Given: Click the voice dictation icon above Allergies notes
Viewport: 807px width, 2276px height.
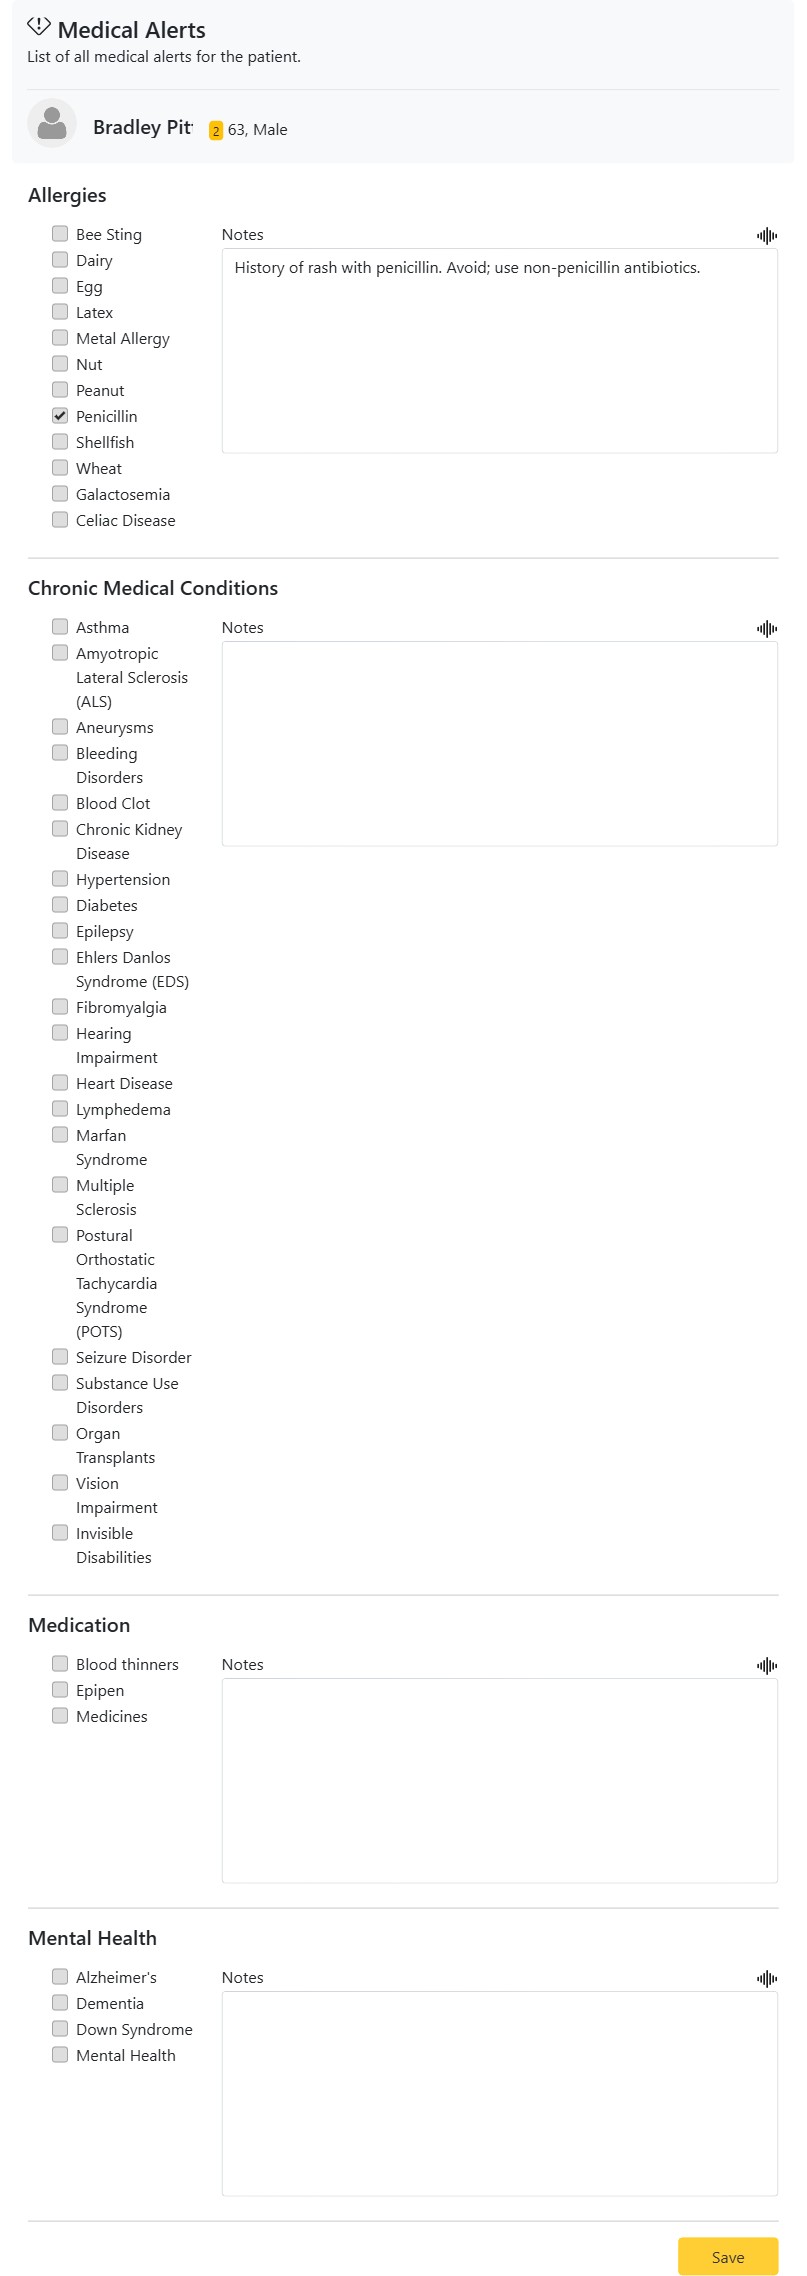Looking at the screenshot, I should pos(767,236).
